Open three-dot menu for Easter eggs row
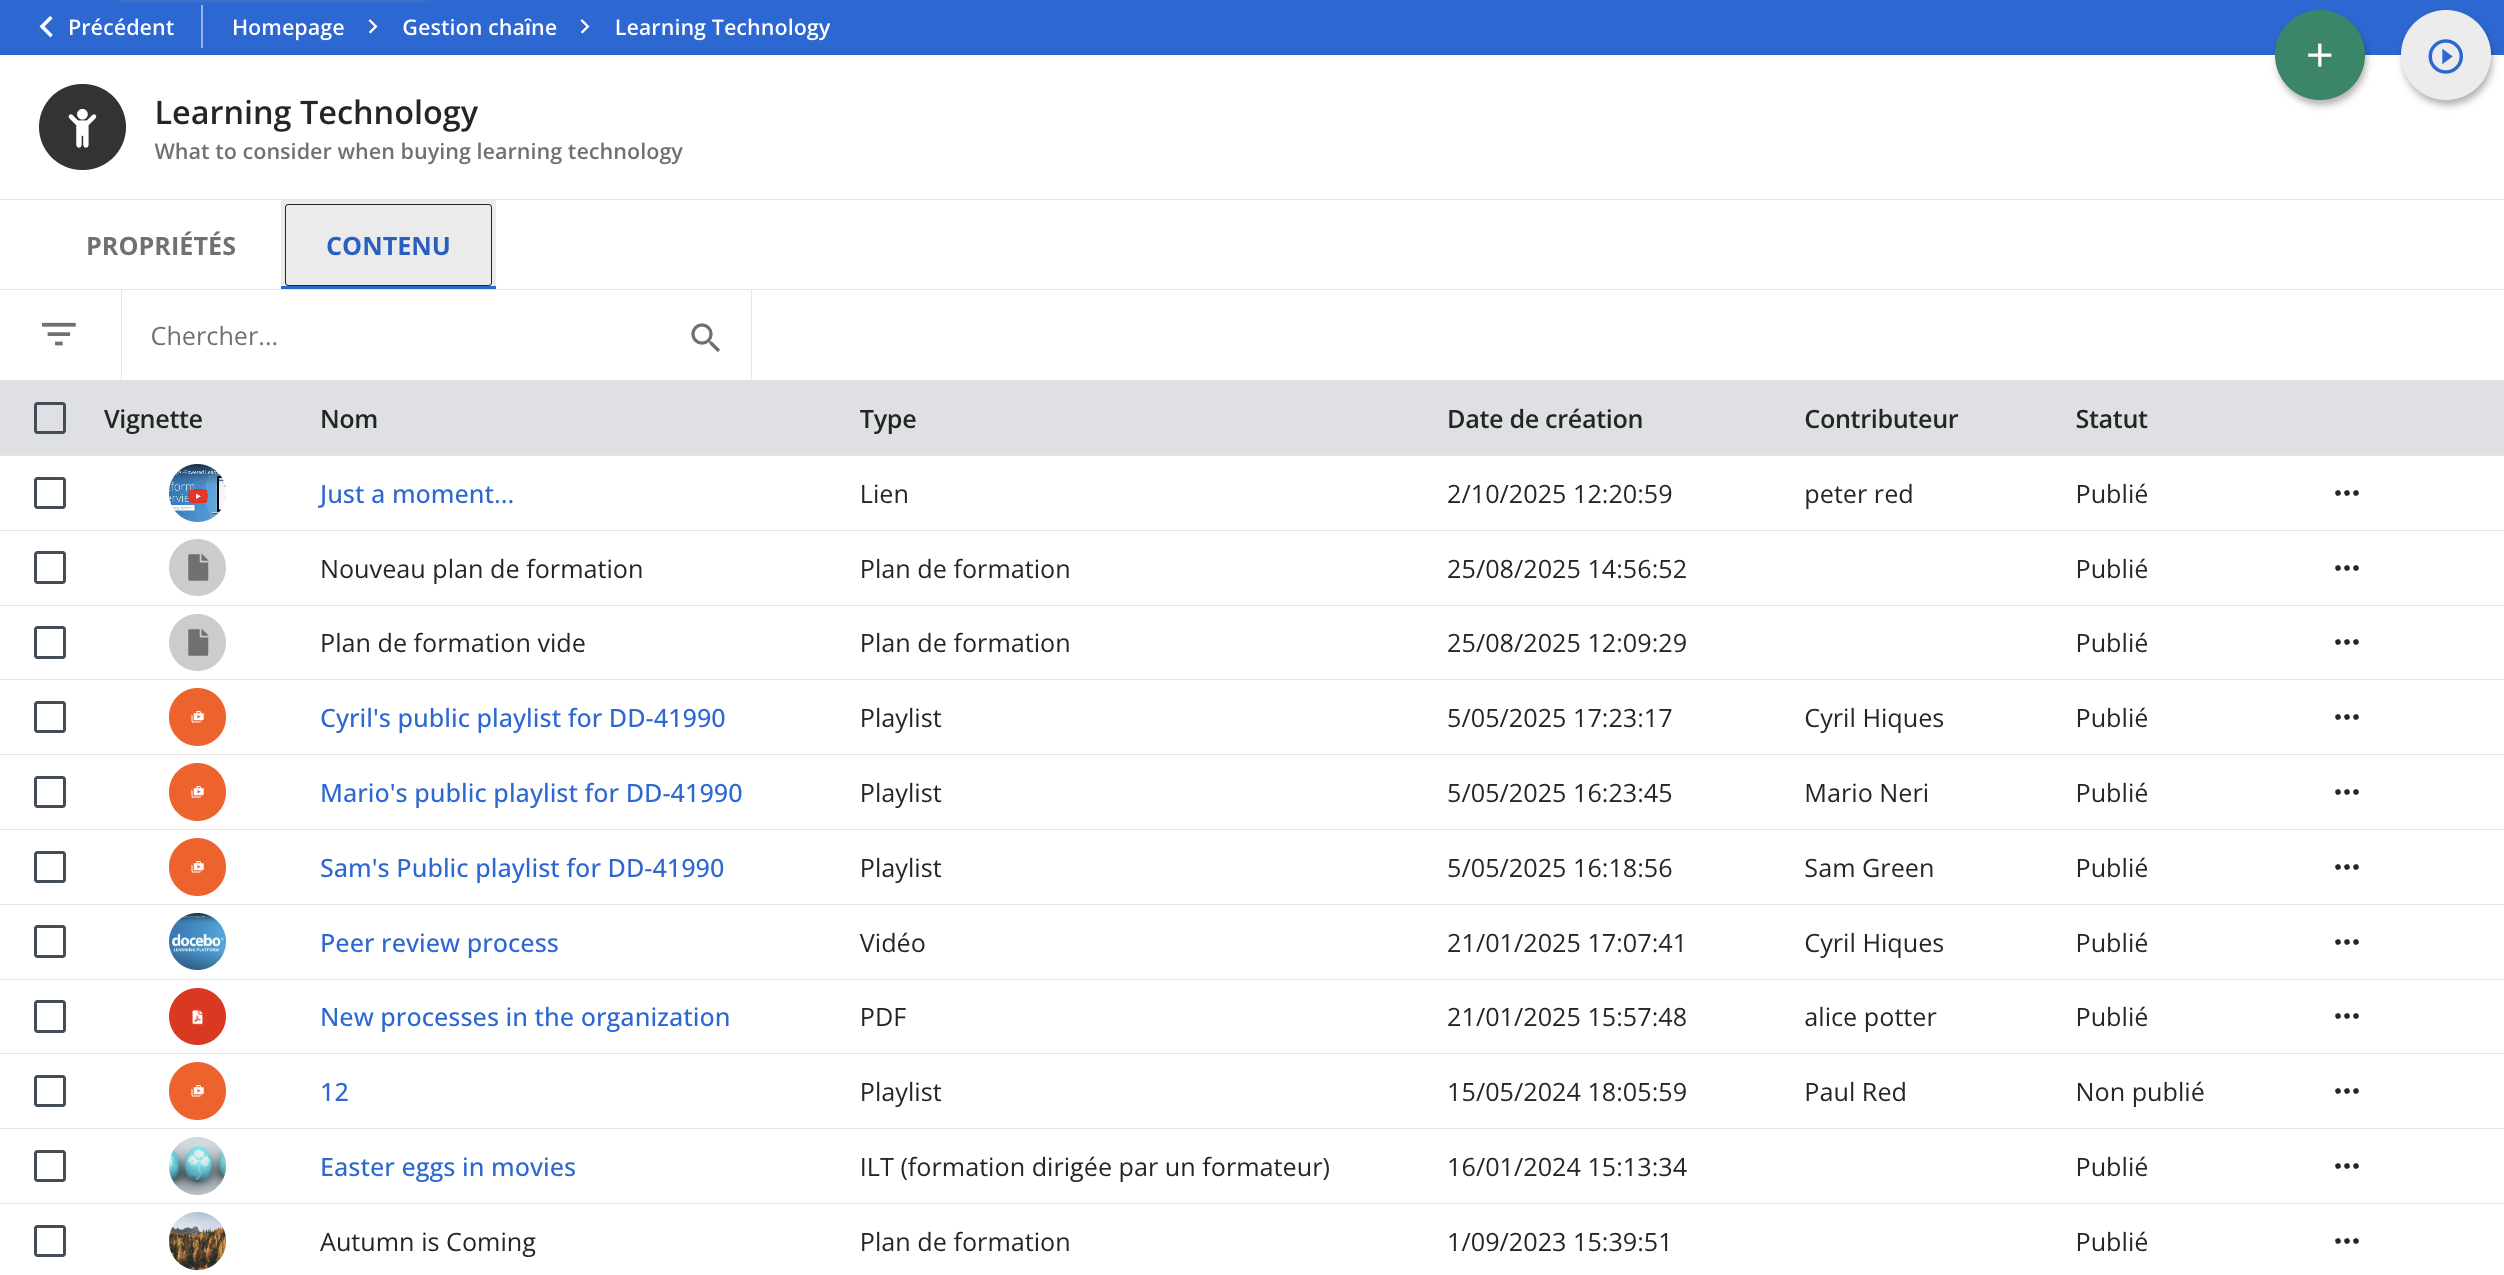The height and width of the screenshot is (1275, 2504). [2346, 1166]
